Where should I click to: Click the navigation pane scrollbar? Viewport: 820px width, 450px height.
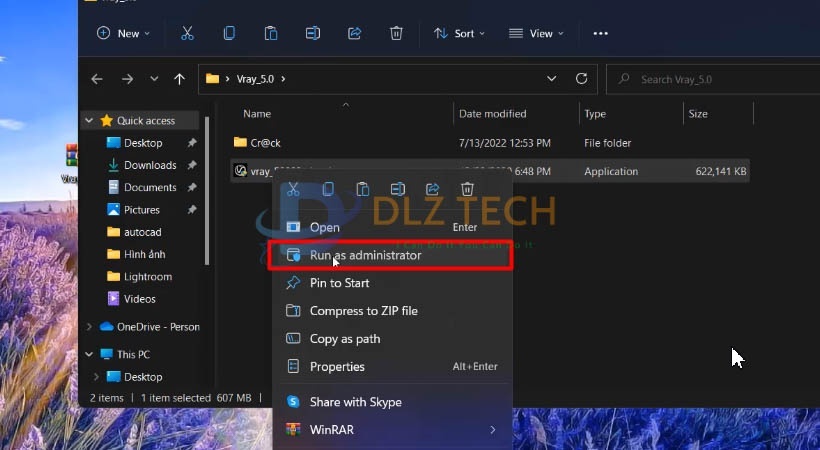[207, 191]
